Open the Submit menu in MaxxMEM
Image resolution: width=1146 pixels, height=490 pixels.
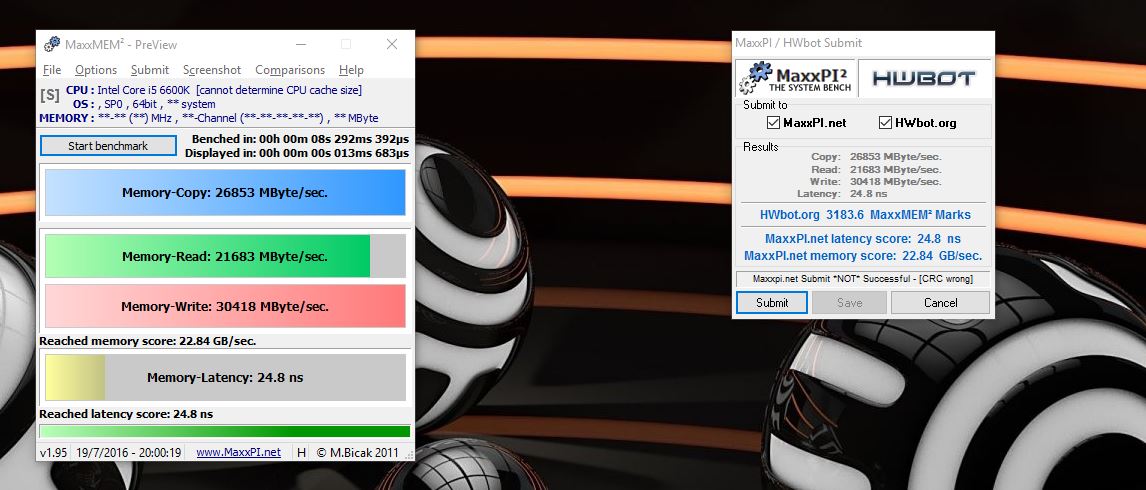[150, 70]
